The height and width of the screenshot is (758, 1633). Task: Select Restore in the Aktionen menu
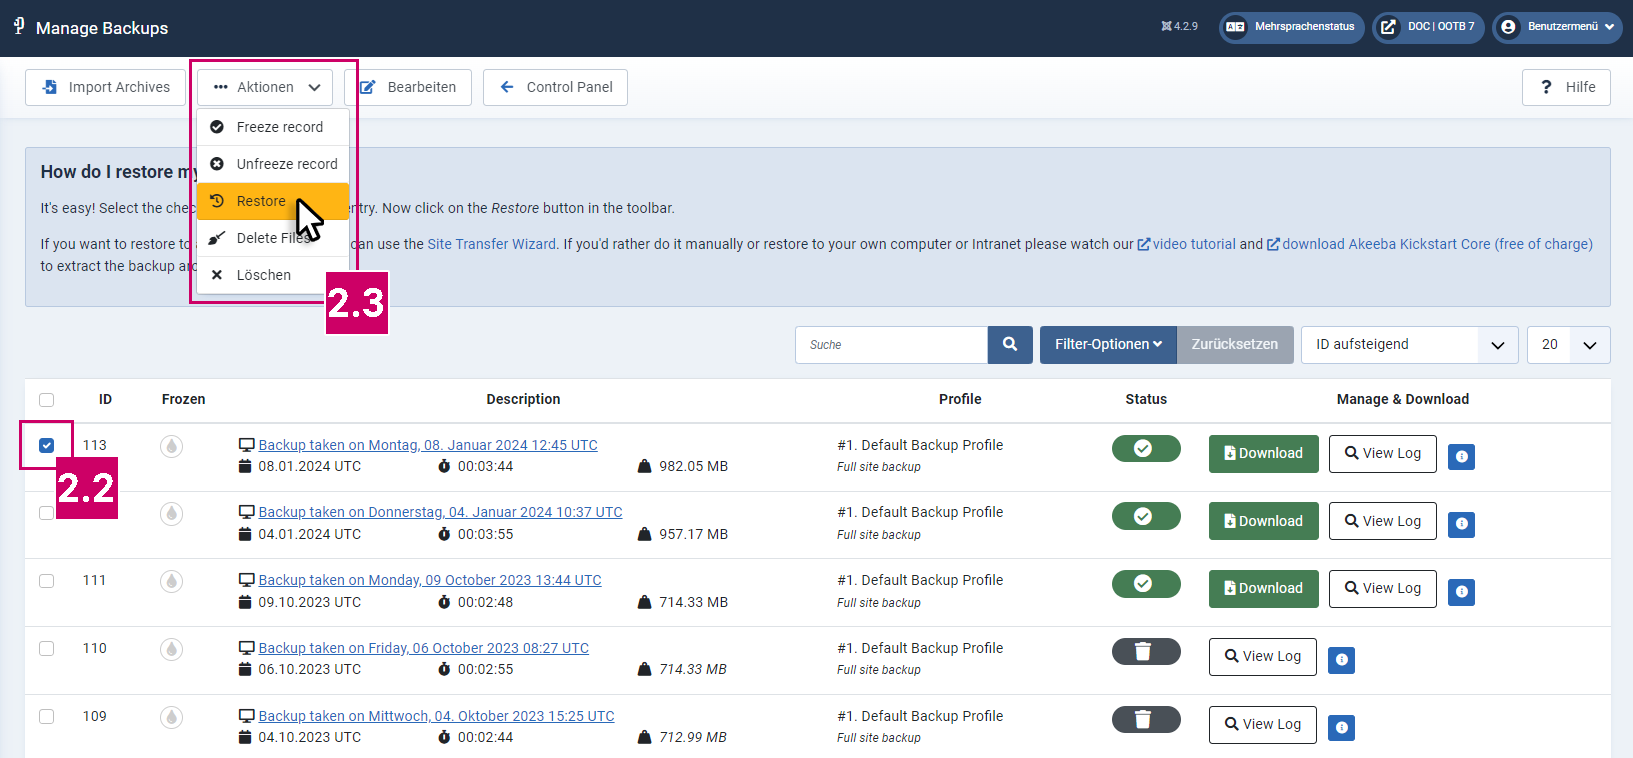click(x=273, y=201)
